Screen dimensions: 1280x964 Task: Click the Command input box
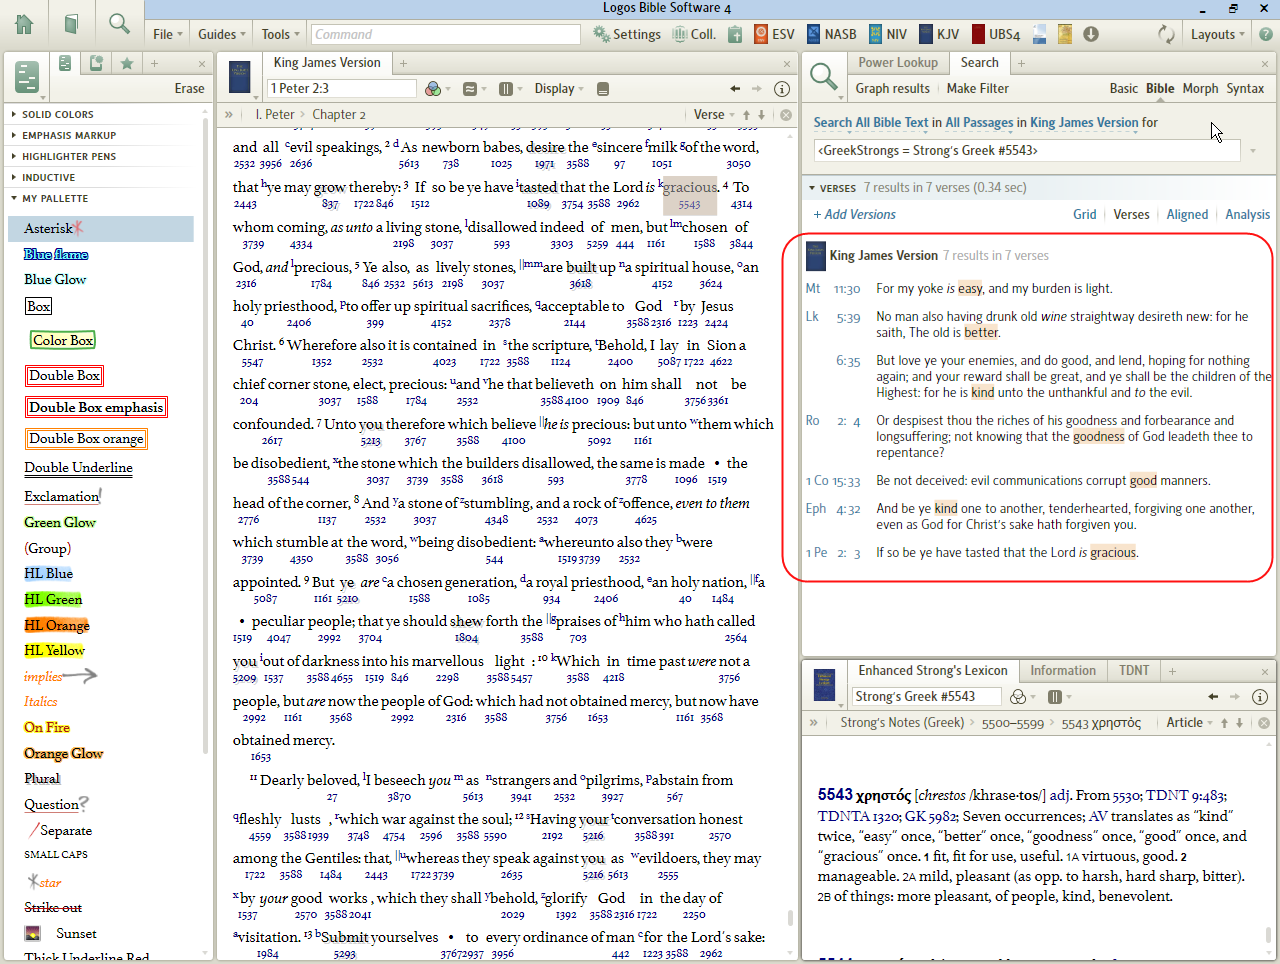pos(445,34)
